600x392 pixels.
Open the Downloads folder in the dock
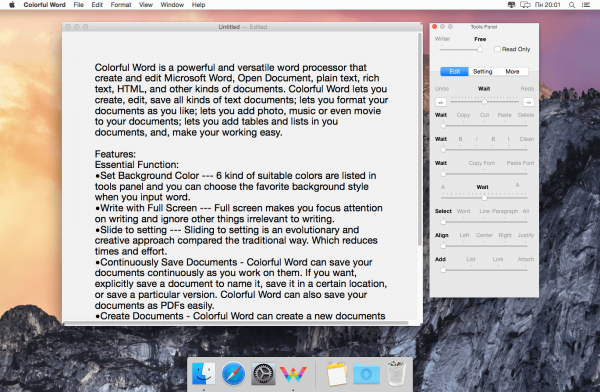366,374
